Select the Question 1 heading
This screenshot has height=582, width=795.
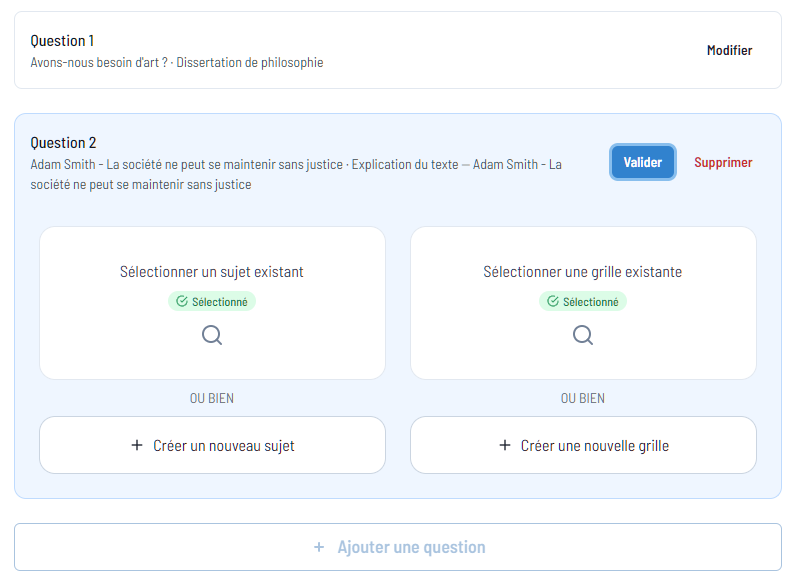point(62,41)
